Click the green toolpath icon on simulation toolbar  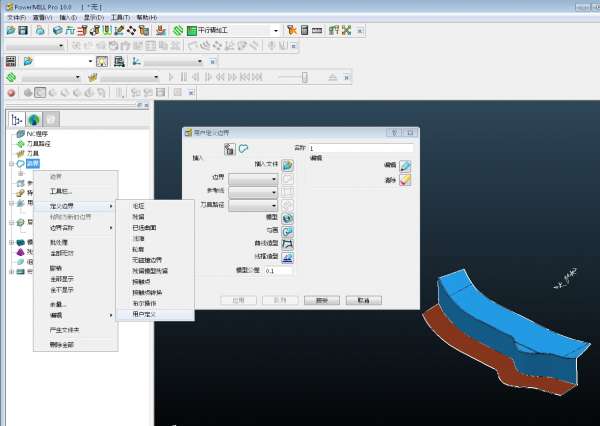[x=11, y=77]
